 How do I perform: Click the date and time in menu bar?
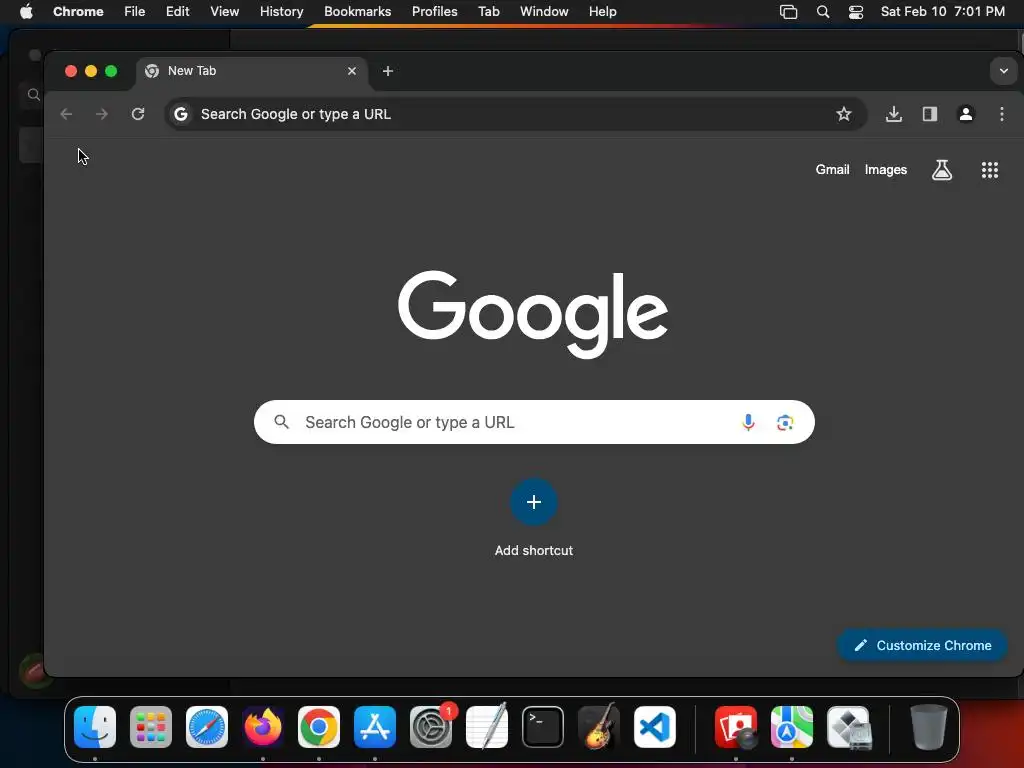942,12
